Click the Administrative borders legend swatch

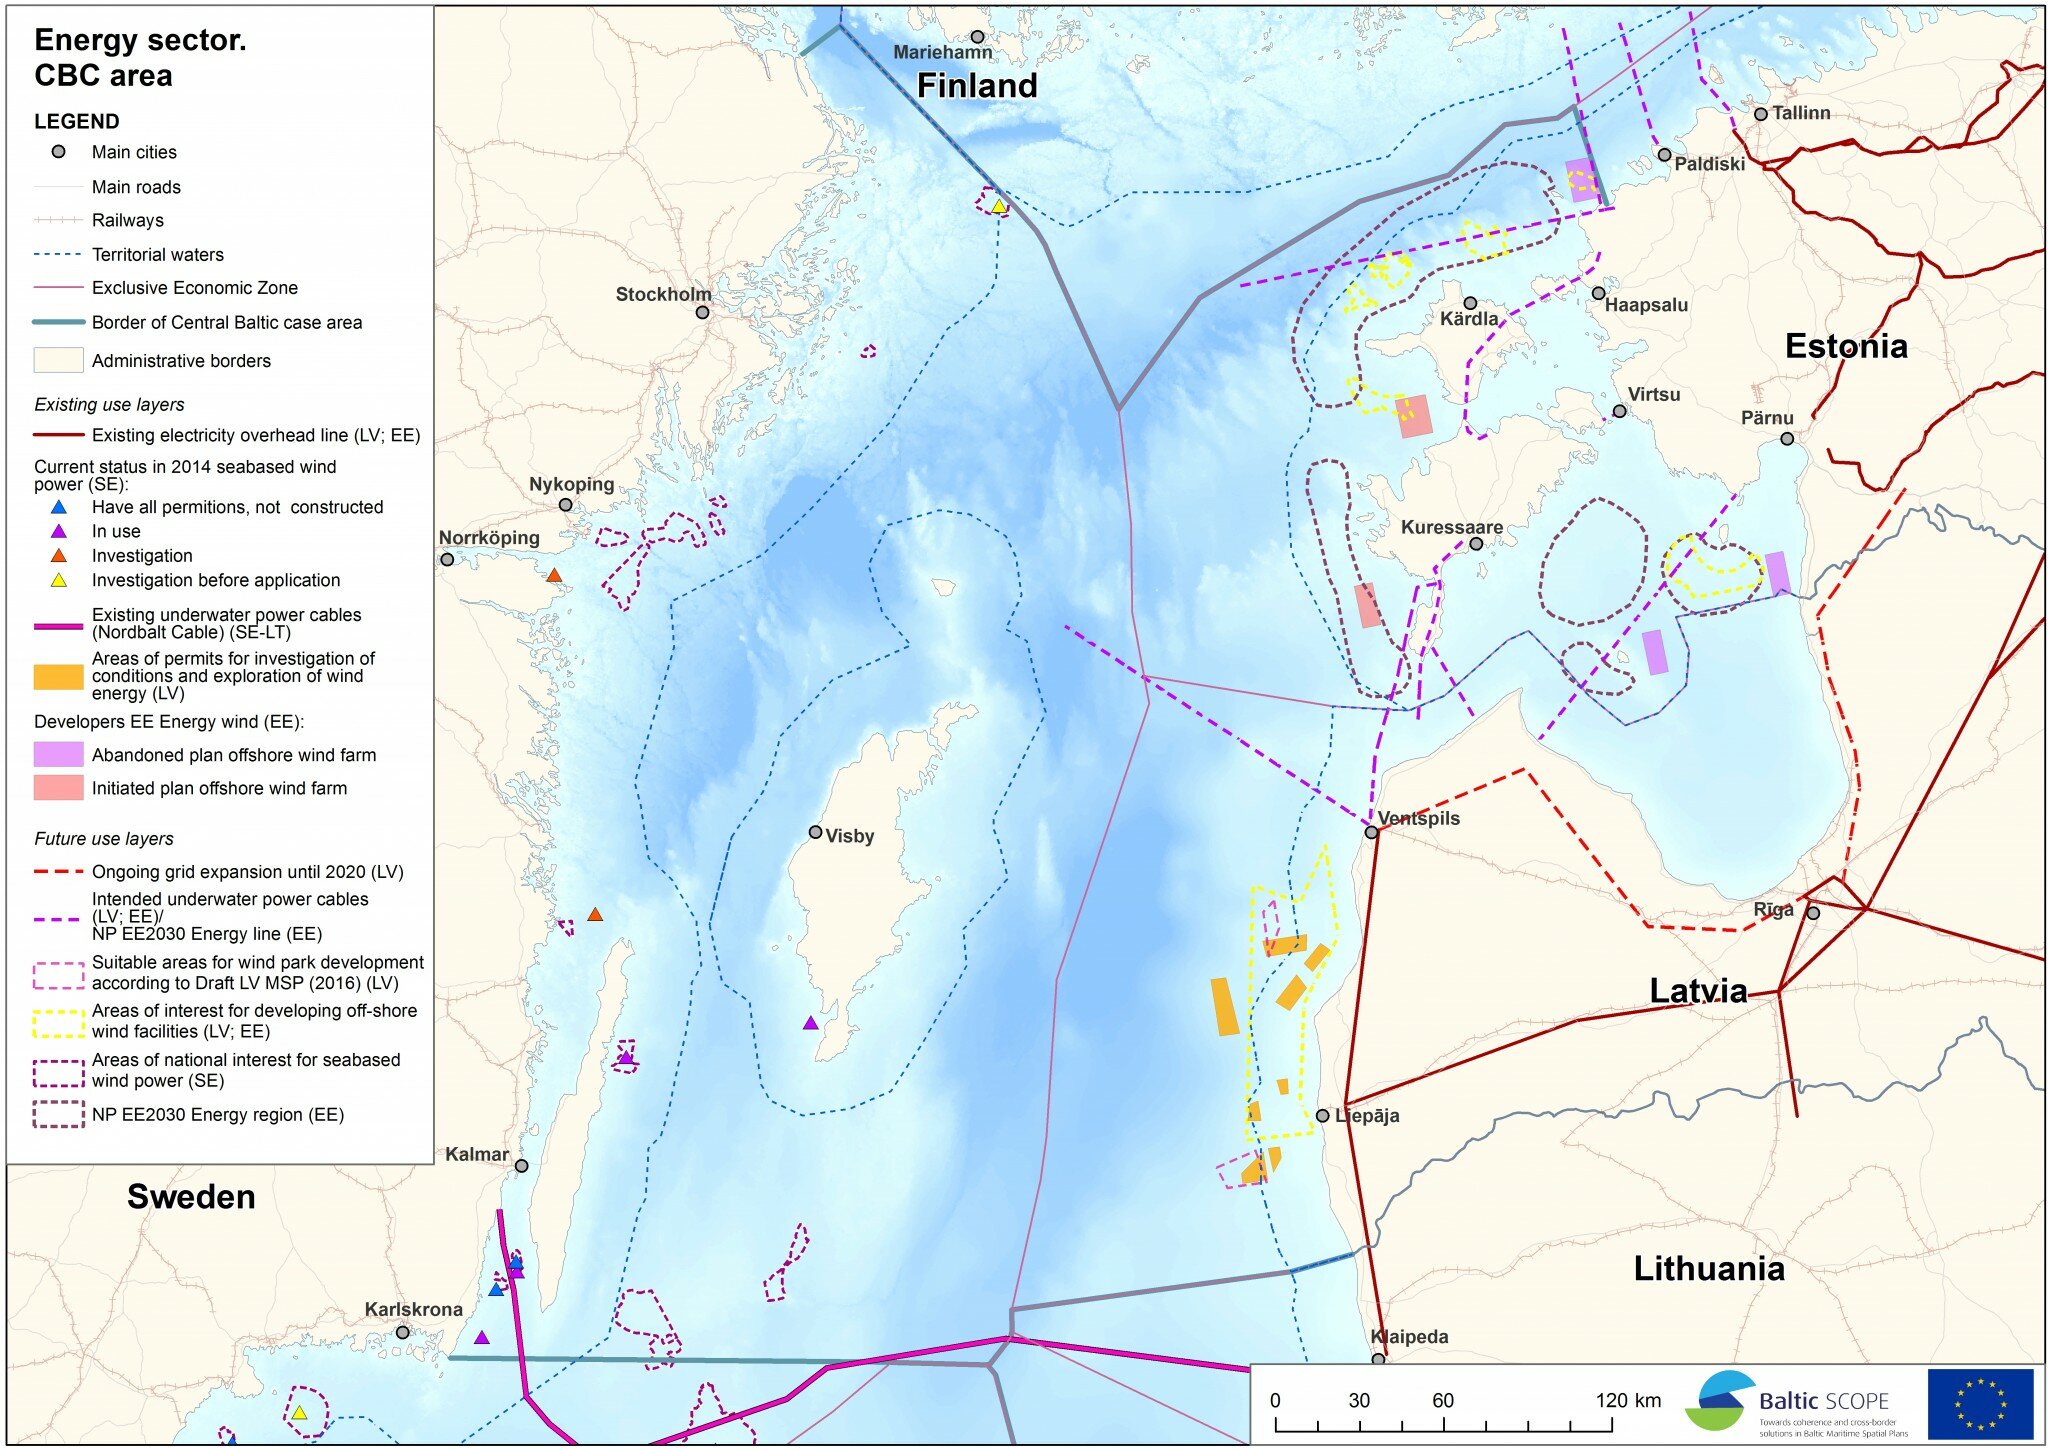point(58,361)
